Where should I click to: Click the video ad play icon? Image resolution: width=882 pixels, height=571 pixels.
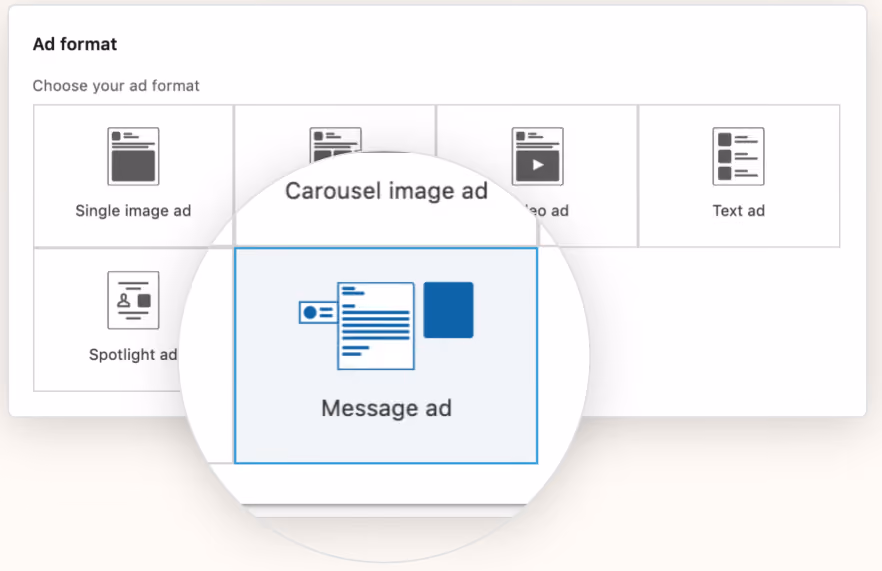click(x=537, y=156)
